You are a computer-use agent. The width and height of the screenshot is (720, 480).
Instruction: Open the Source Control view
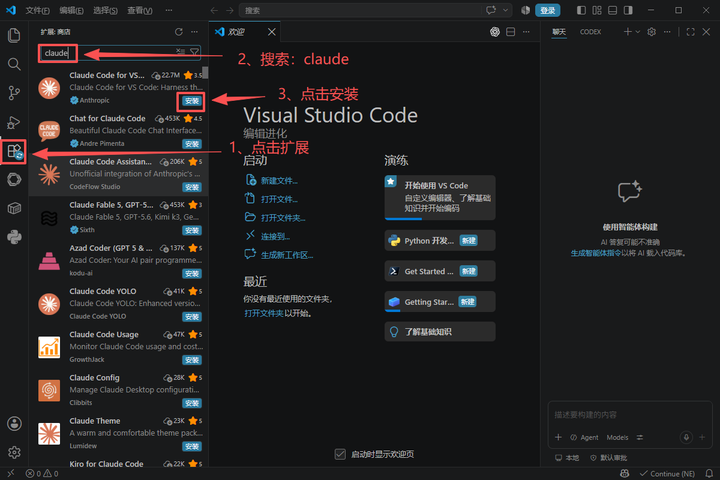[x=14, y=93]
